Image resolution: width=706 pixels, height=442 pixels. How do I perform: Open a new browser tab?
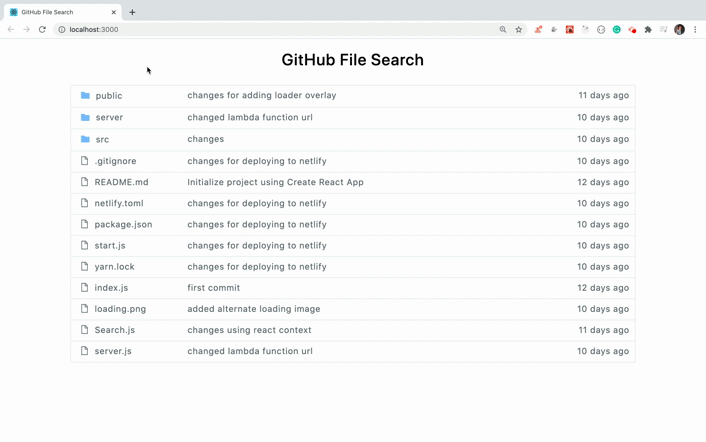click(132, 12)
